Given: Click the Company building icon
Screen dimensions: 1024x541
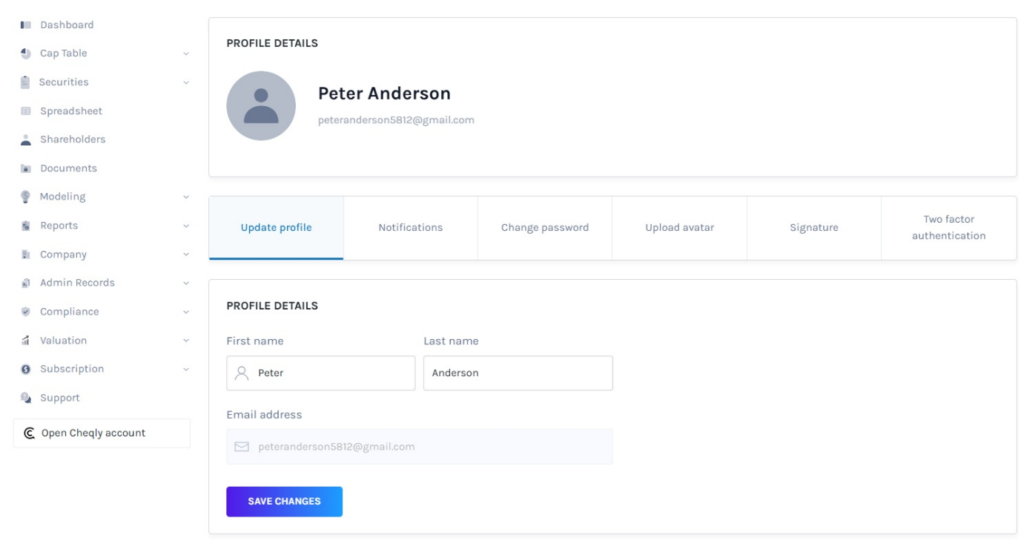Looking at the screenshot, I should coord(25,254).
